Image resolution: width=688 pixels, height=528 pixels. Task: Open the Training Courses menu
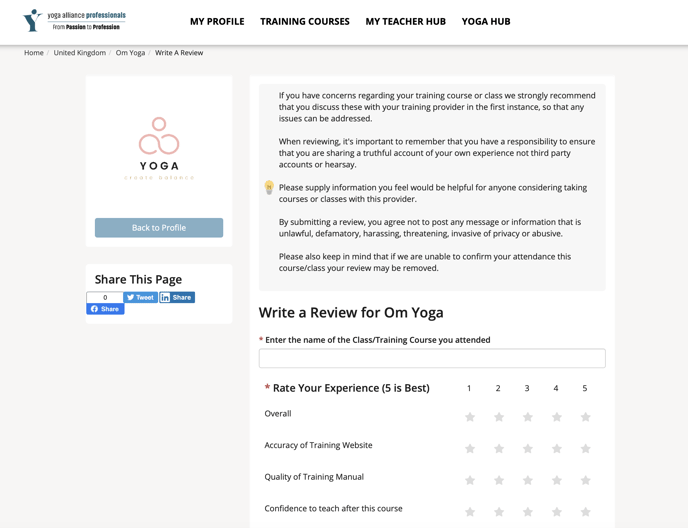pyautogui.click(x=305, y=21)
